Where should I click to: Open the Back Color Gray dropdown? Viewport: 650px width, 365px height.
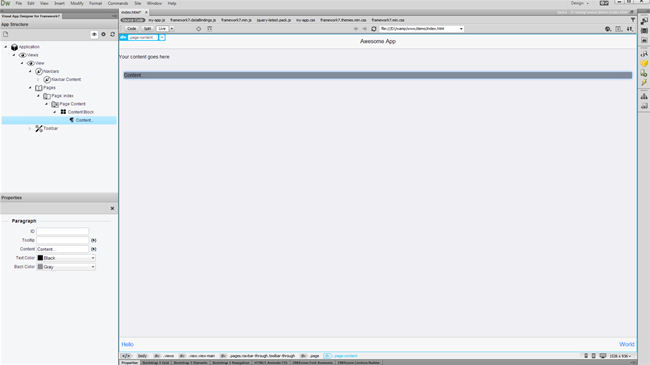click(x=66, y=267)
